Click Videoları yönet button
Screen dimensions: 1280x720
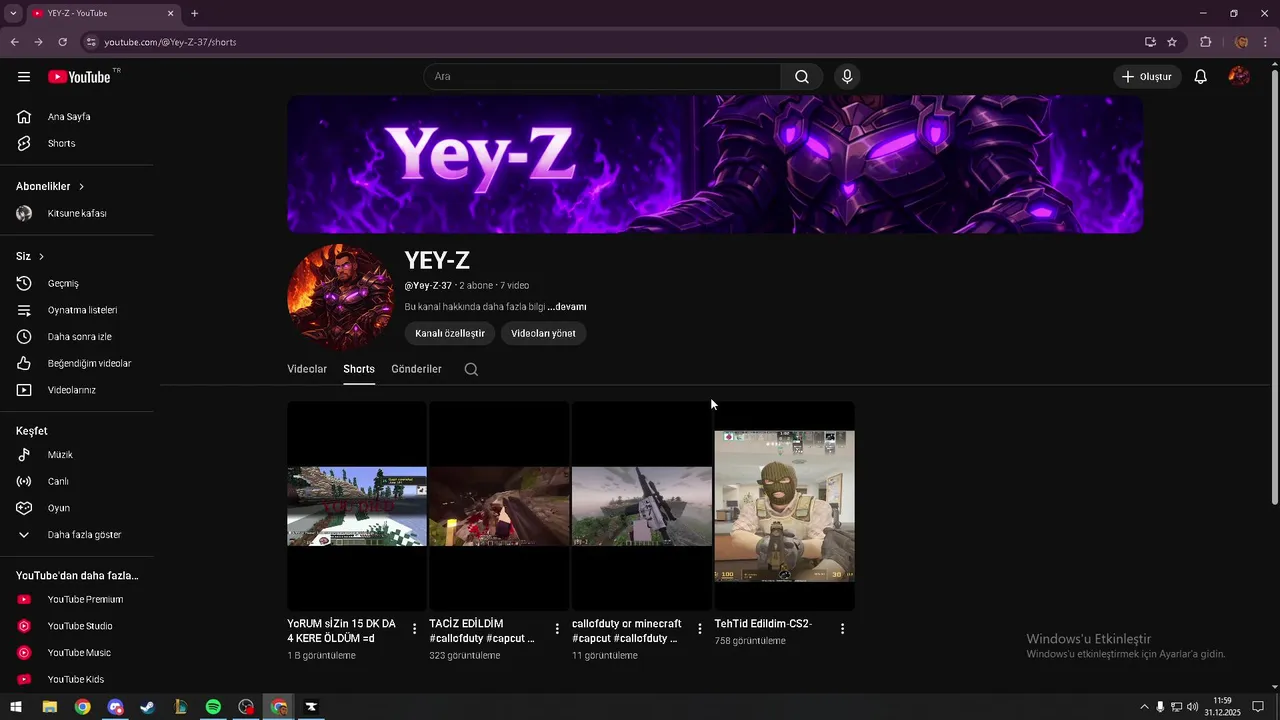543,333
